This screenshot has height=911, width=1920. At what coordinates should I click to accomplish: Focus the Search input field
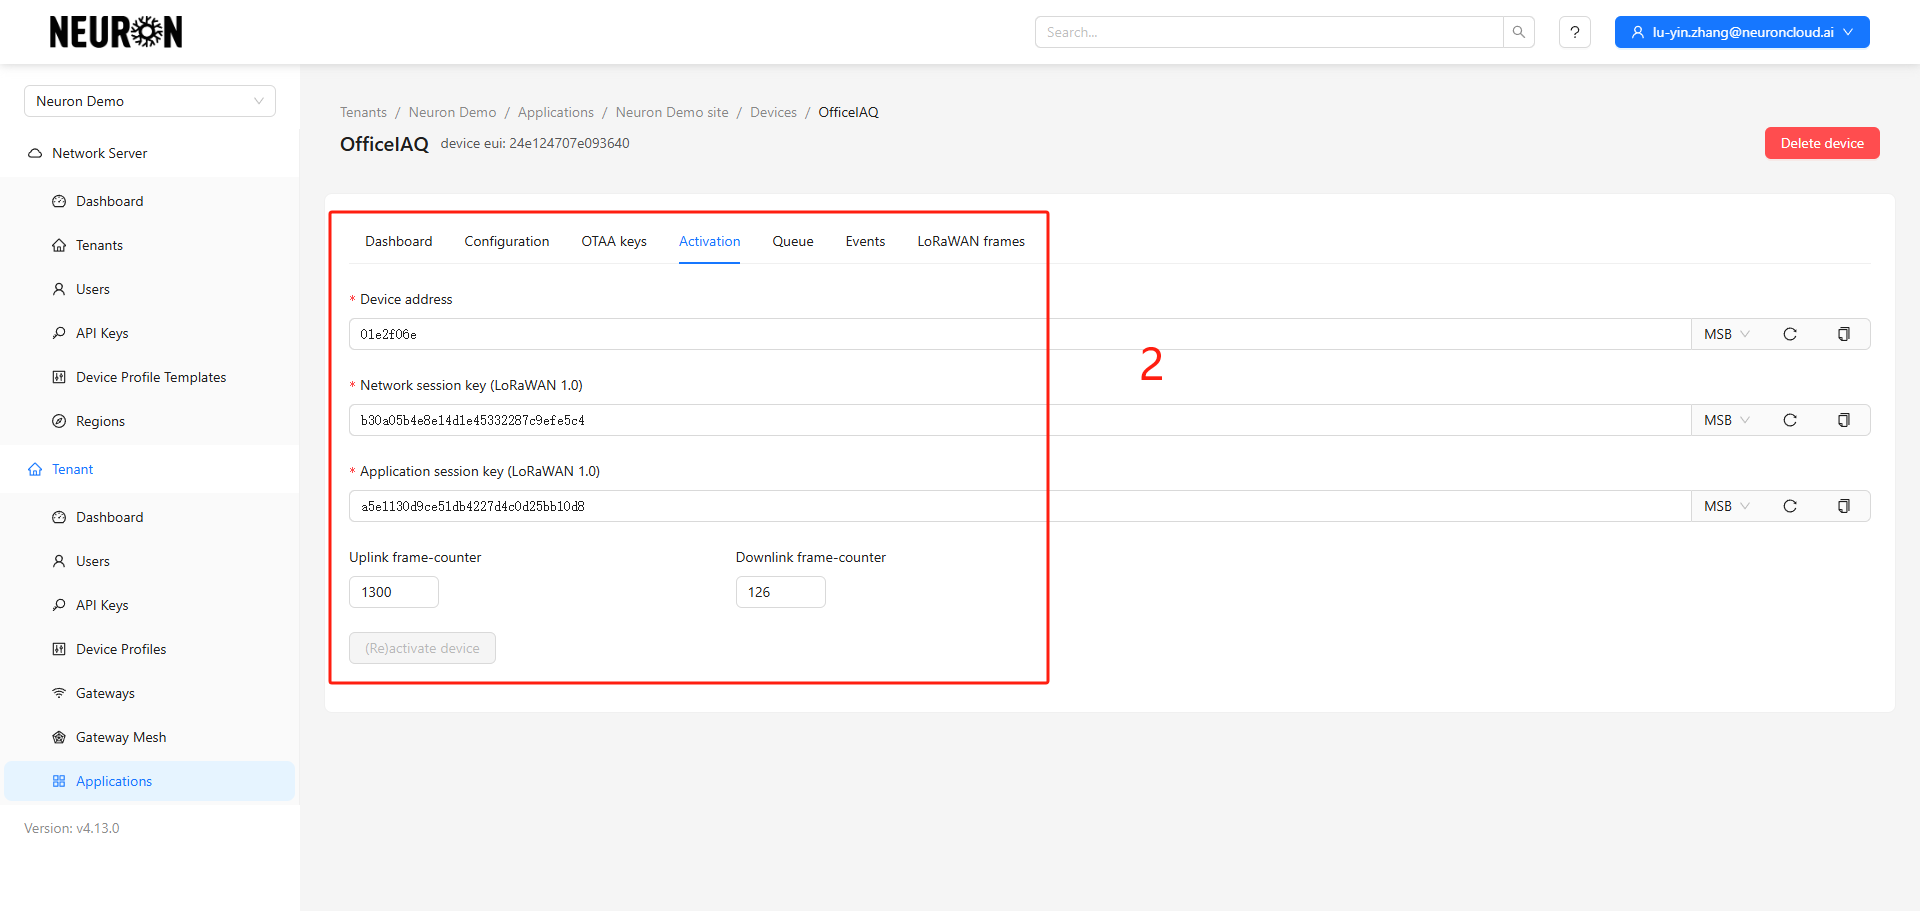(1269, 32)
